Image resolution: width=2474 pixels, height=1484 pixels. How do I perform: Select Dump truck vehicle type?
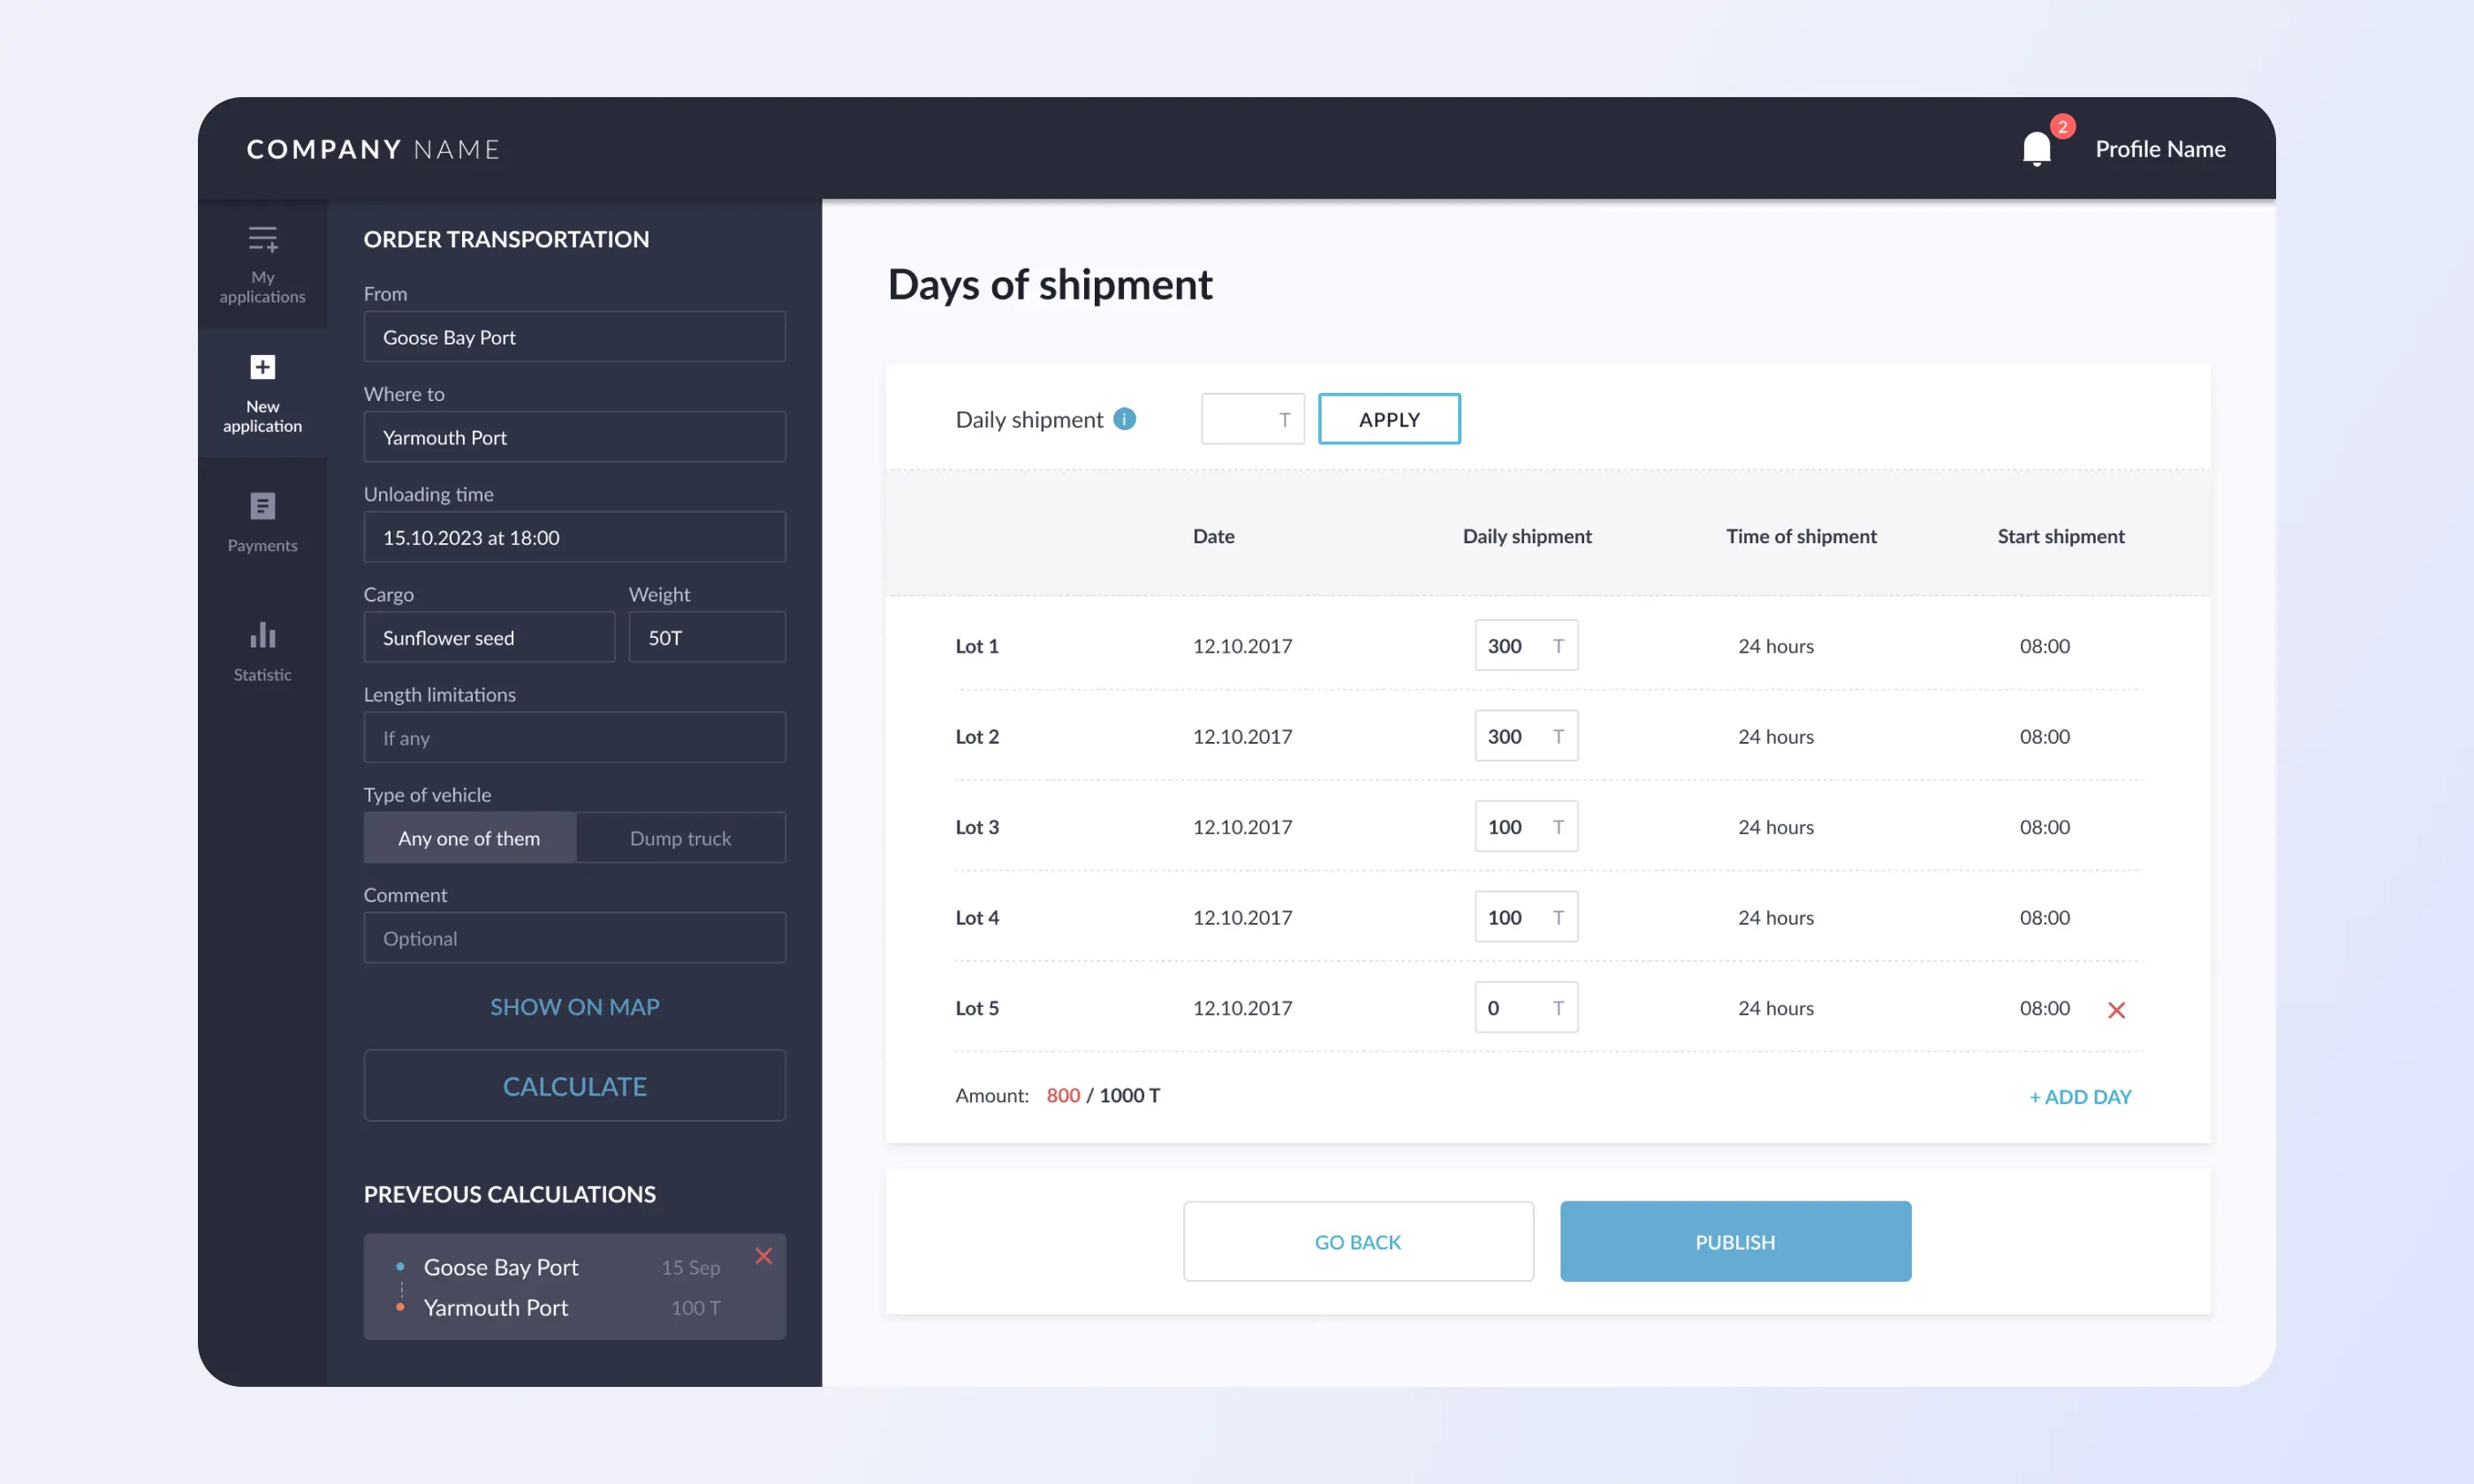pyautogui.click(x=681, y=838)
